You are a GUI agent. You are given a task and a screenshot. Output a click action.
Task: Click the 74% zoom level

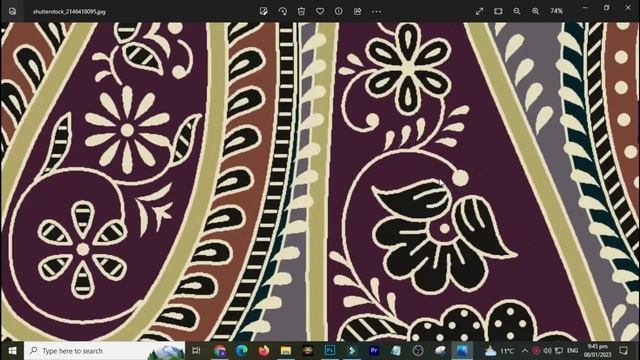(x=556, y=11)
